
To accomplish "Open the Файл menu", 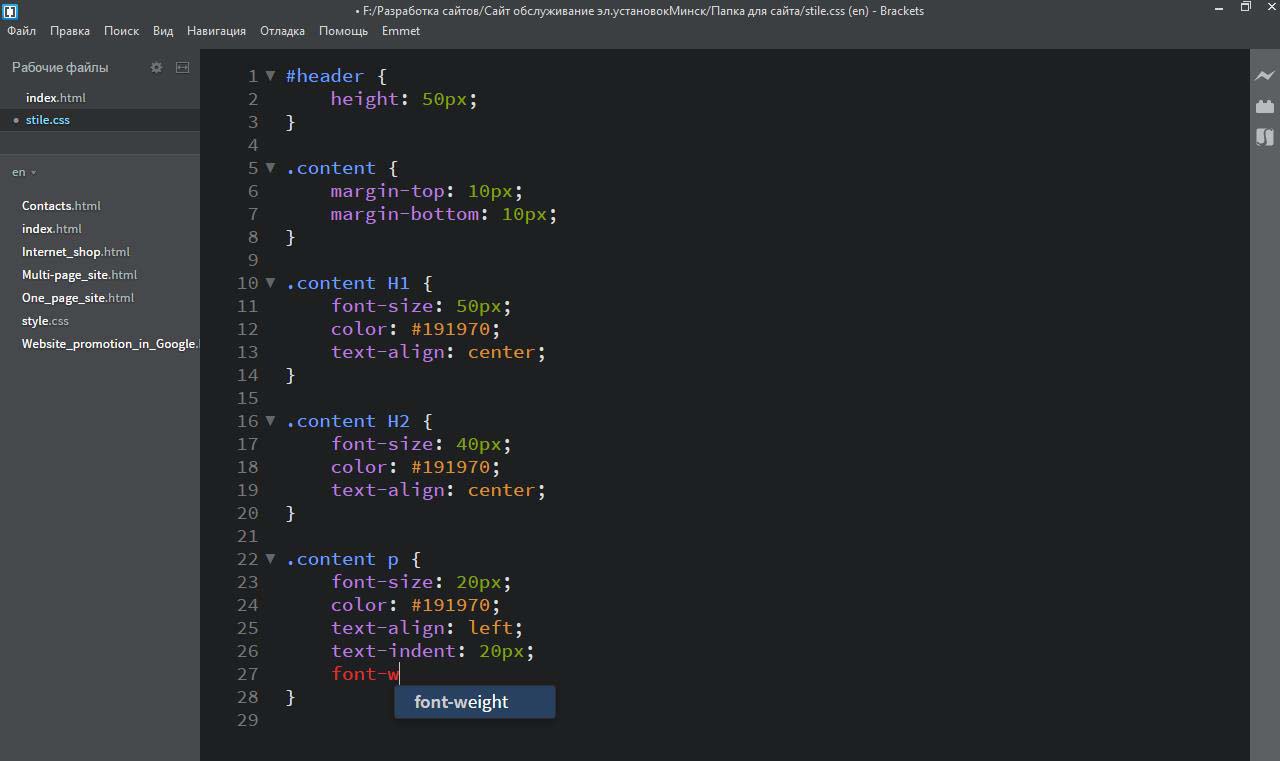I will pyautogui.click(x=21, y=31).
